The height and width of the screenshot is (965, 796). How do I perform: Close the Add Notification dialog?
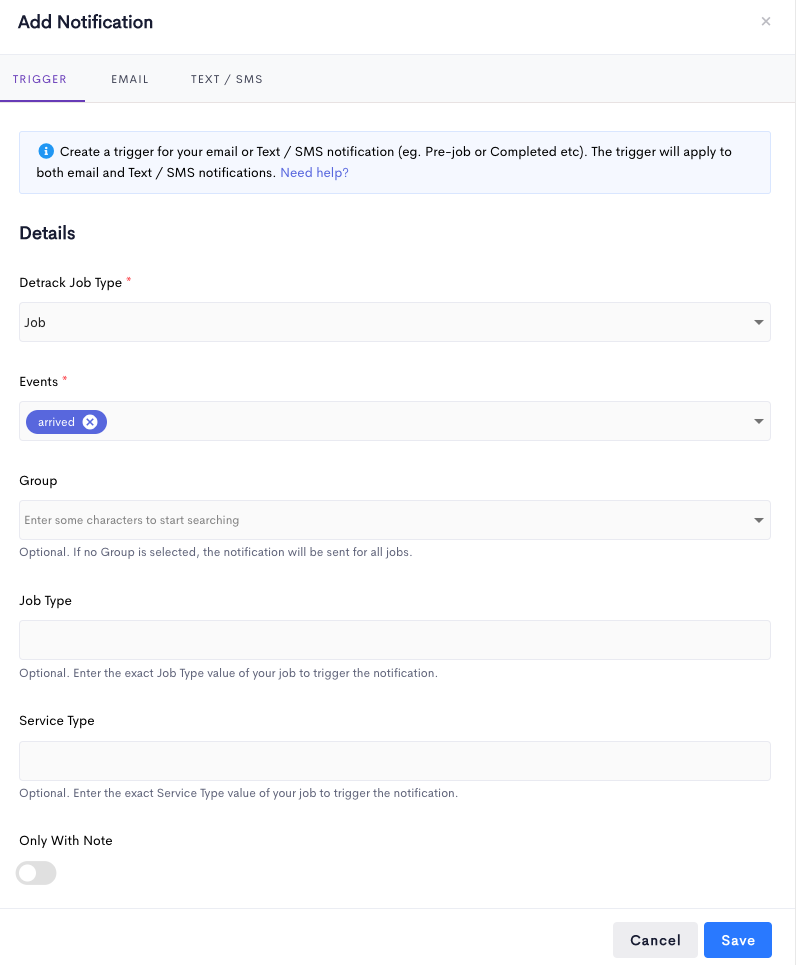coord(766,21)
